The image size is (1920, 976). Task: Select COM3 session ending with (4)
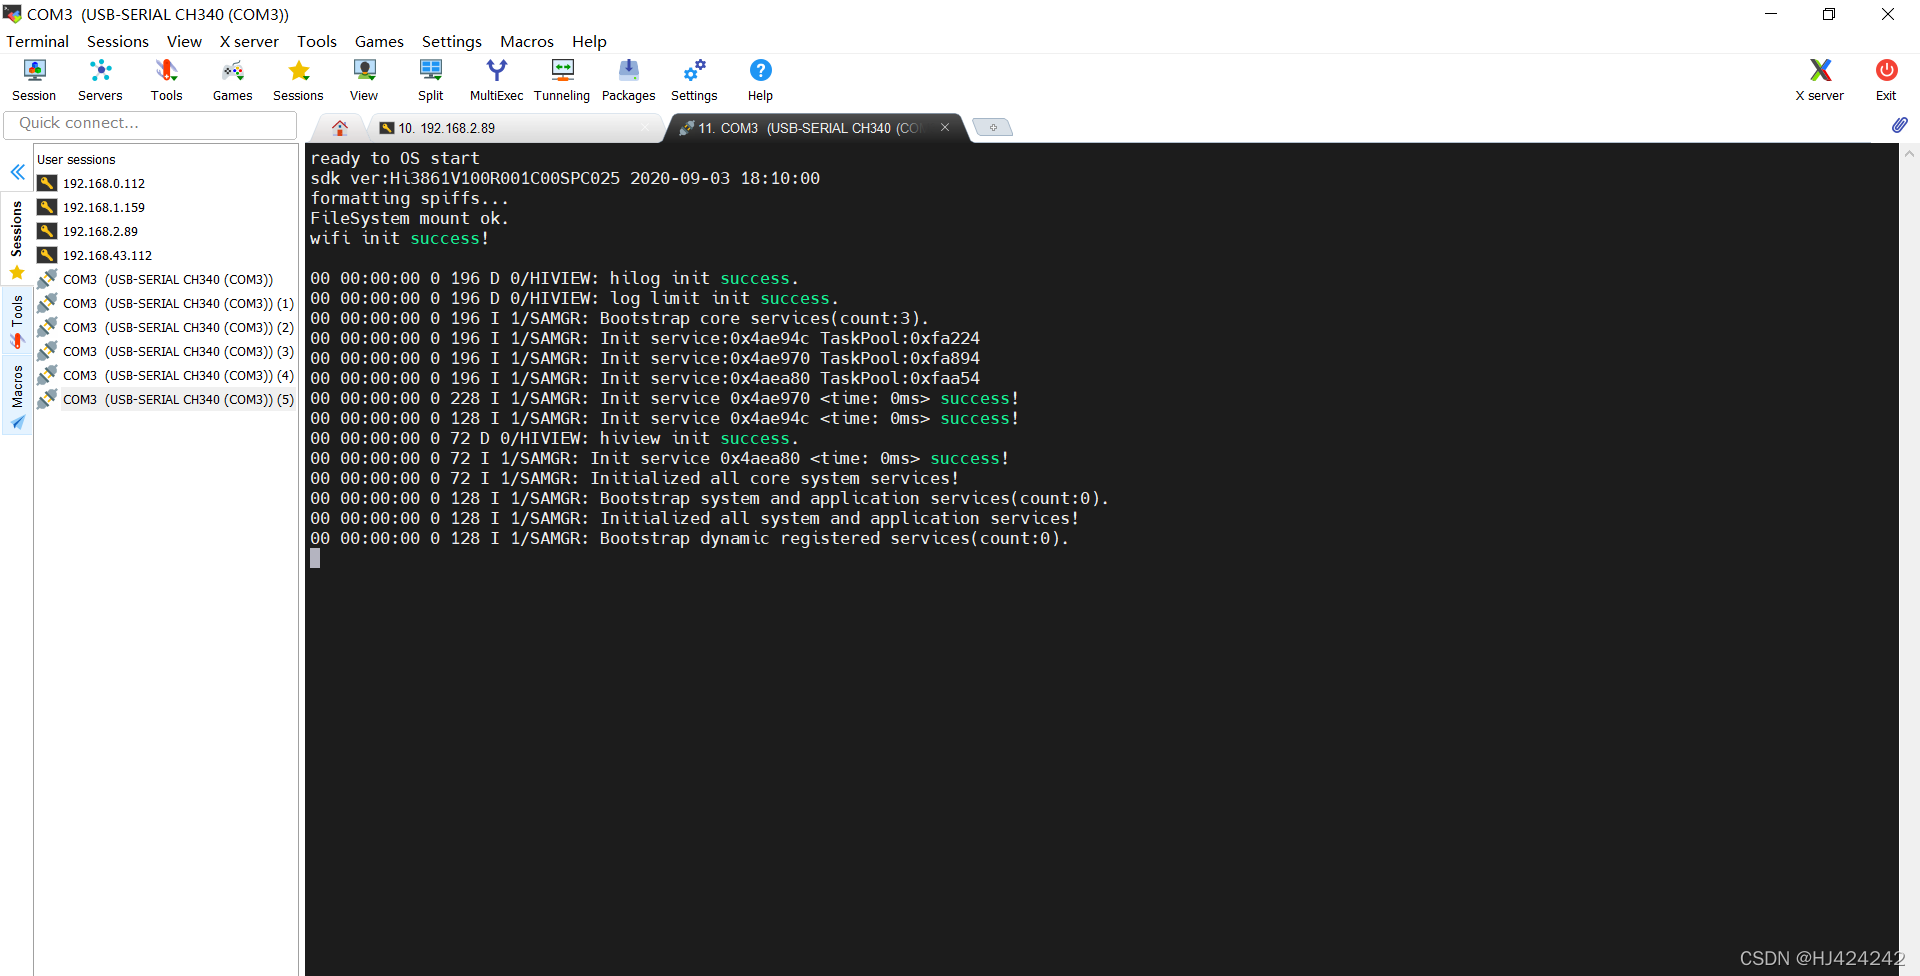point(178,375)
